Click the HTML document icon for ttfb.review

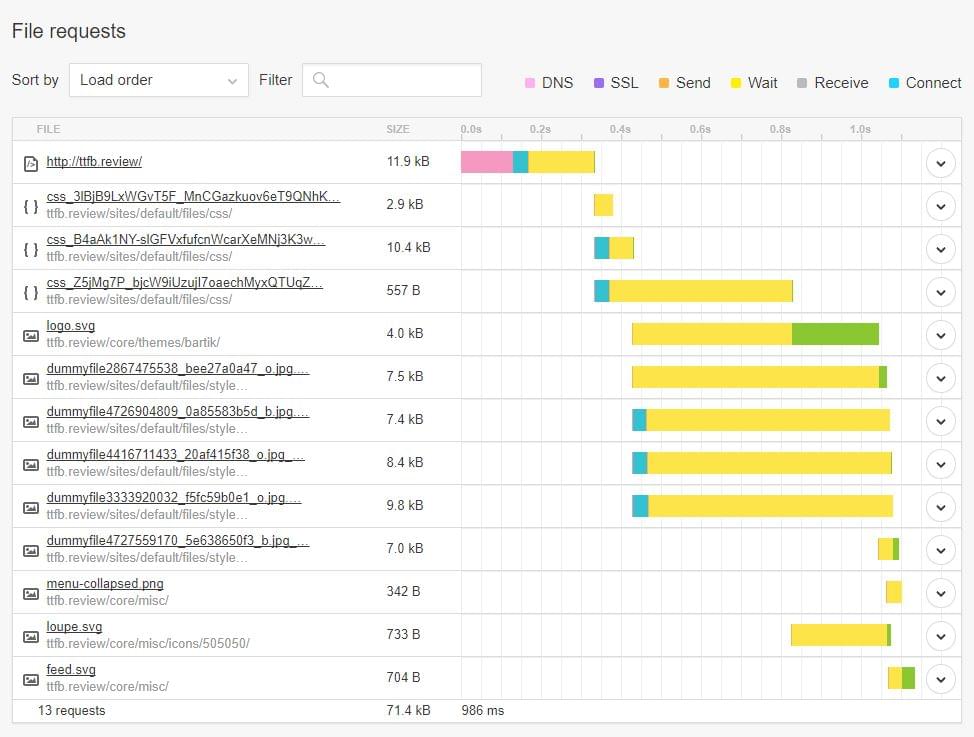[x=31, y=162]
